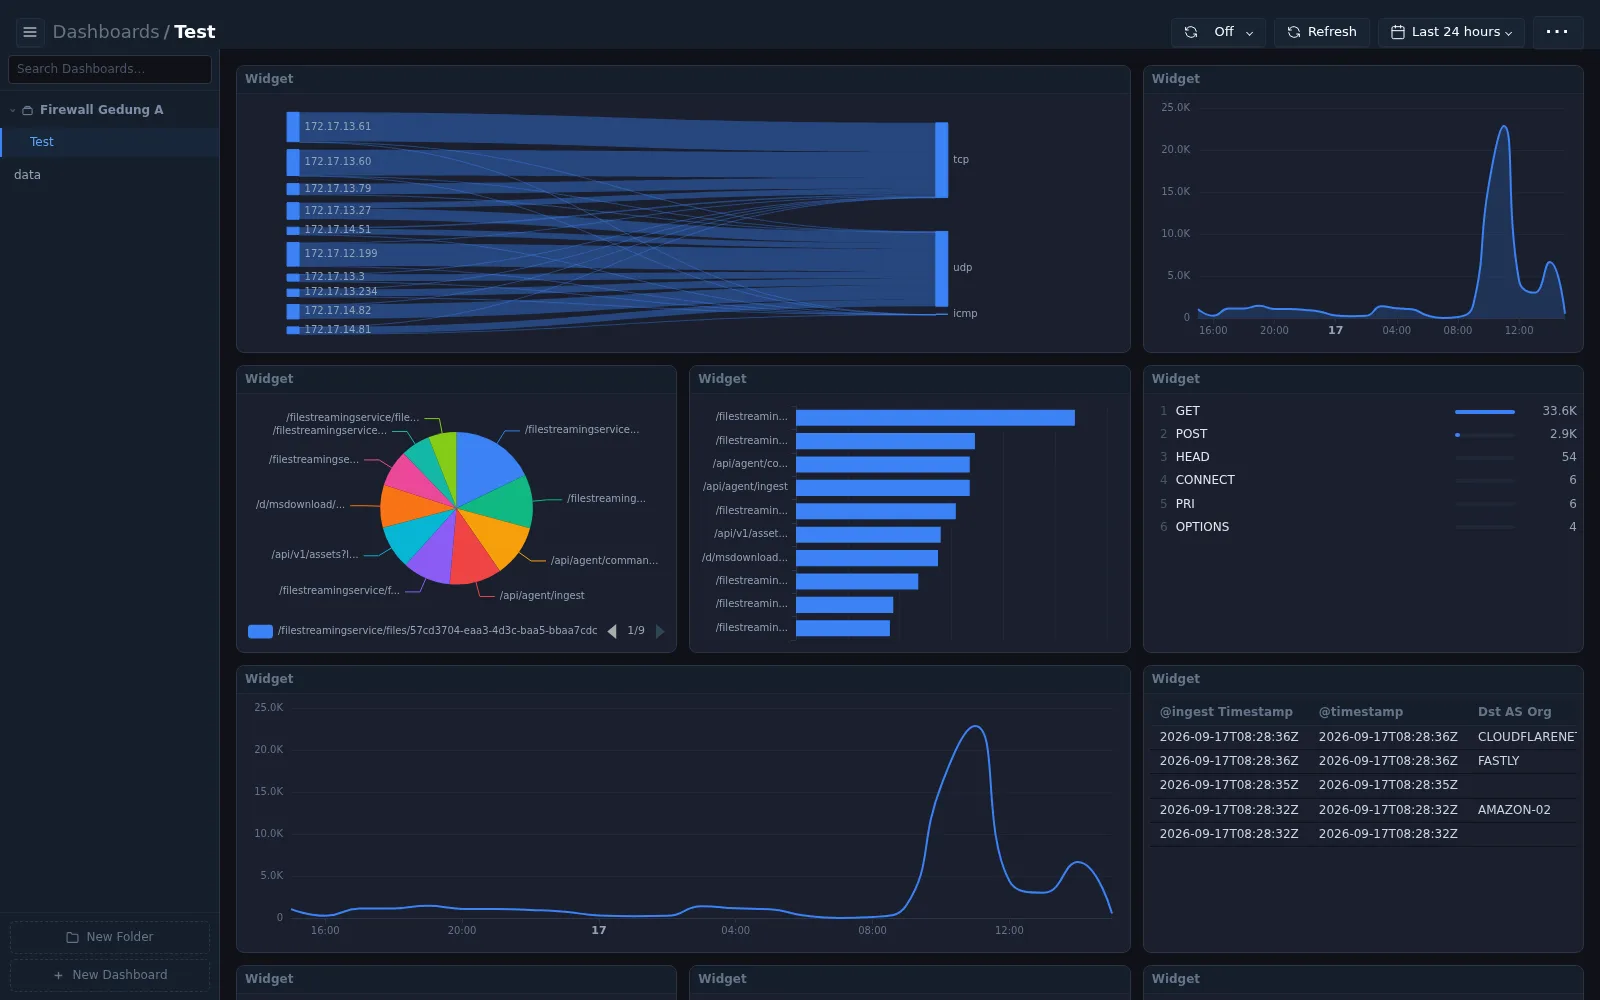
Task: Select the 172.17.13.61 Sankey node
Action: 293,126
